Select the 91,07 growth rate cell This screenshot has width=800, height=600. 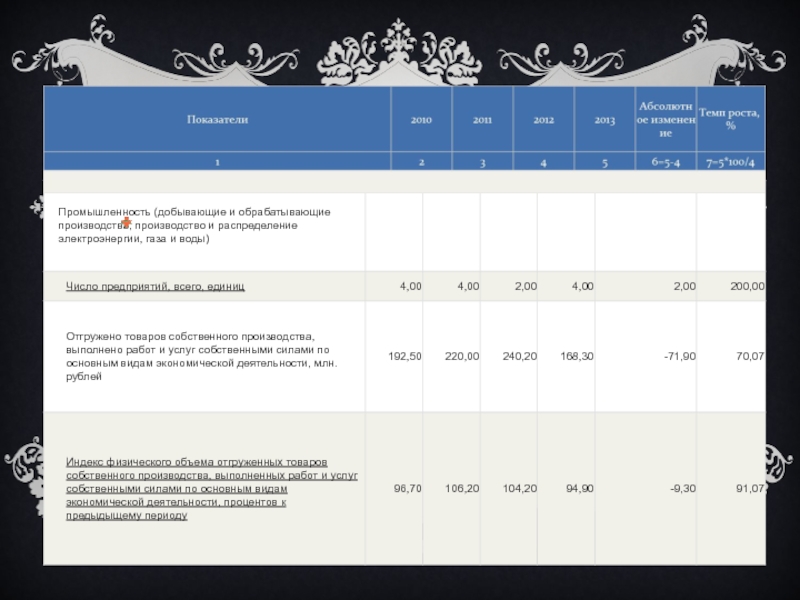tap(749, 488)
